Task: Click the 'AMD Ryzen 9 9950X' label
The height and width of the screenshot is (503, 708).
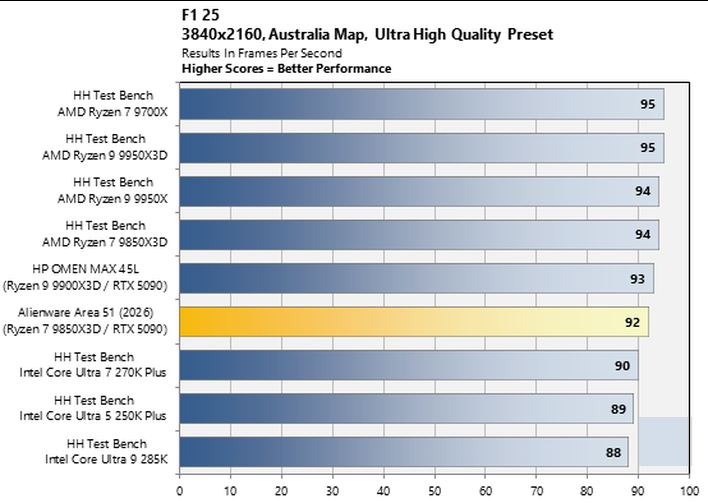Action: pos(112,199)
